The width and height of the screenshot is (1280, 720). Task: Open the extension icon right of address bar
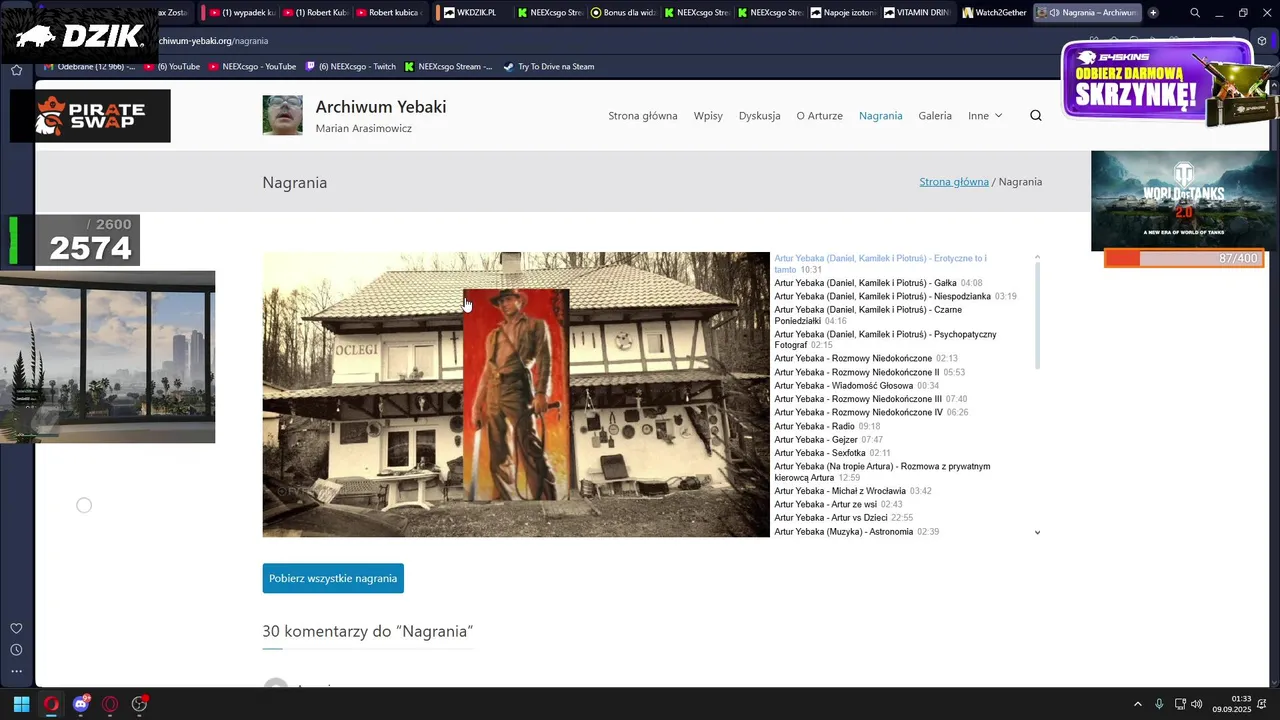click(1262, 41)
